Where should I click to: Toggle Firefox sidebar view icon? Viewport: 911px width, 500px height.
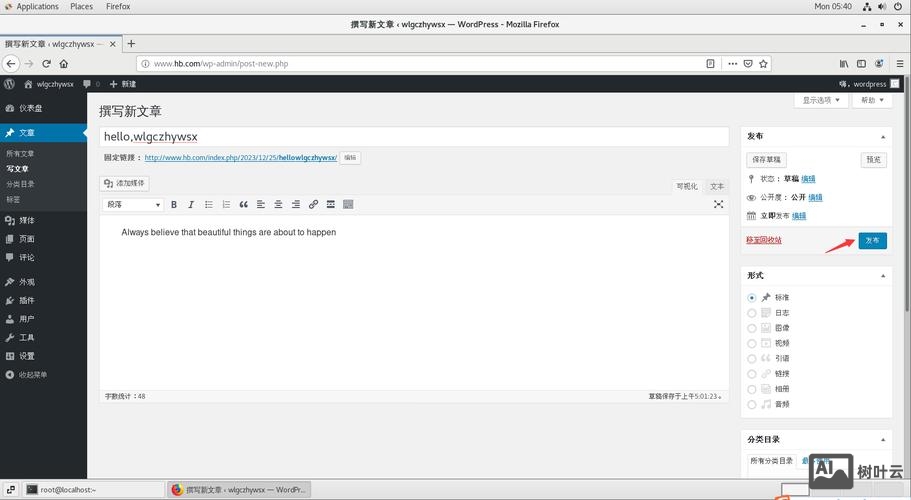(861, 64)
